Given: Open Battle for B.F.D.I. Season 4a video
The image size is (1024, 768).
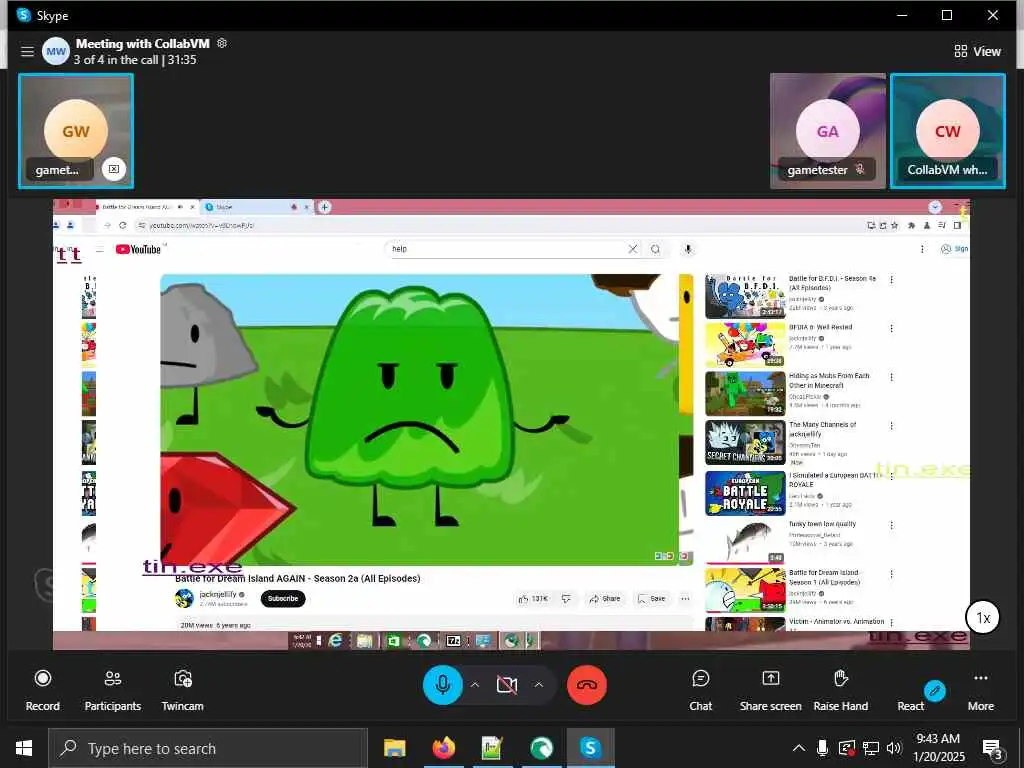Looking at the screenshot, I should pyautogui.click(x=744, y=295).
